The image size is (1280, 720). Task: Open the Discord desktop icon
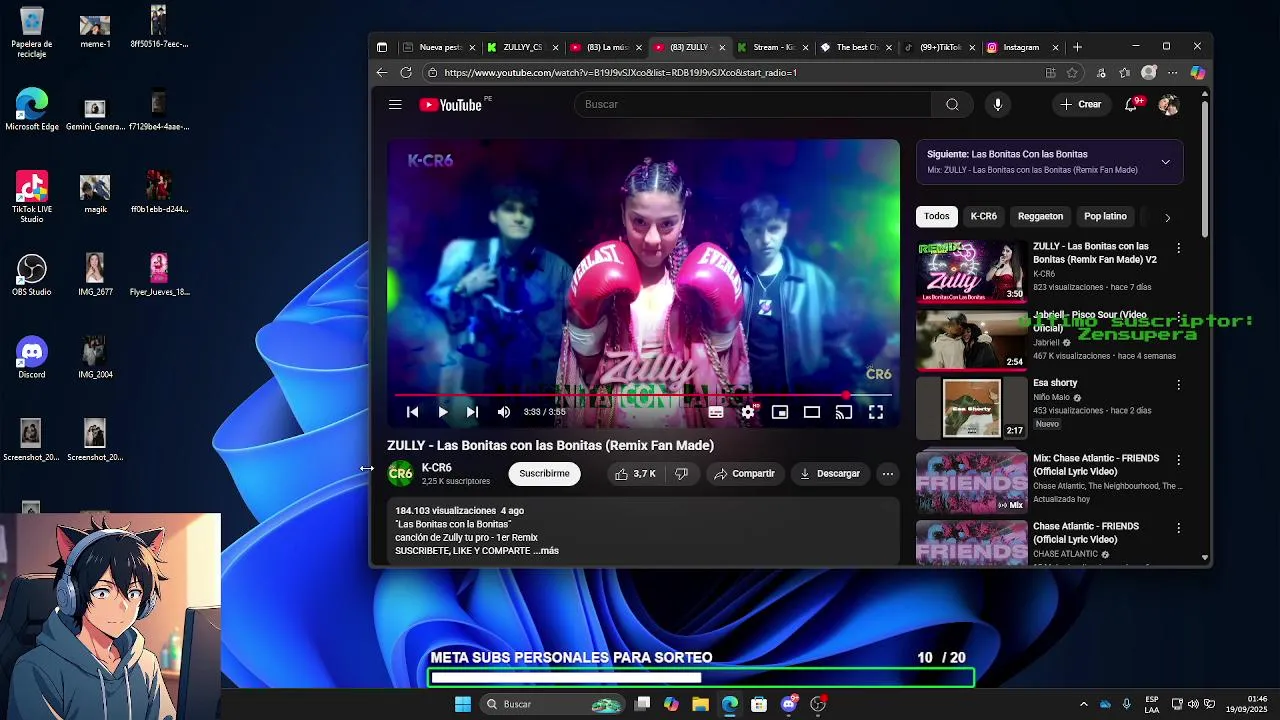click(31, 358)
